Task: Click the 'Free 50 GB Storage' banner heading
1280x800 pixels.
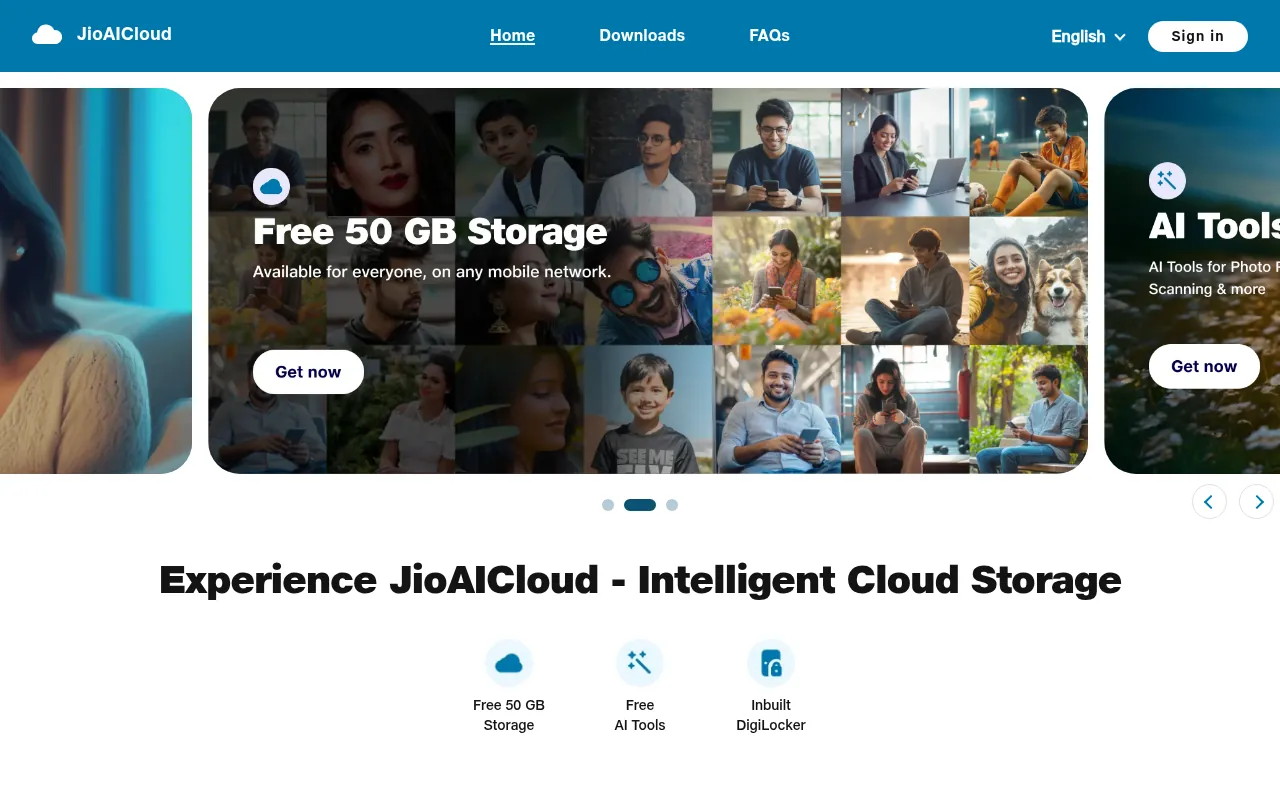Action: [x=430, y=232]
